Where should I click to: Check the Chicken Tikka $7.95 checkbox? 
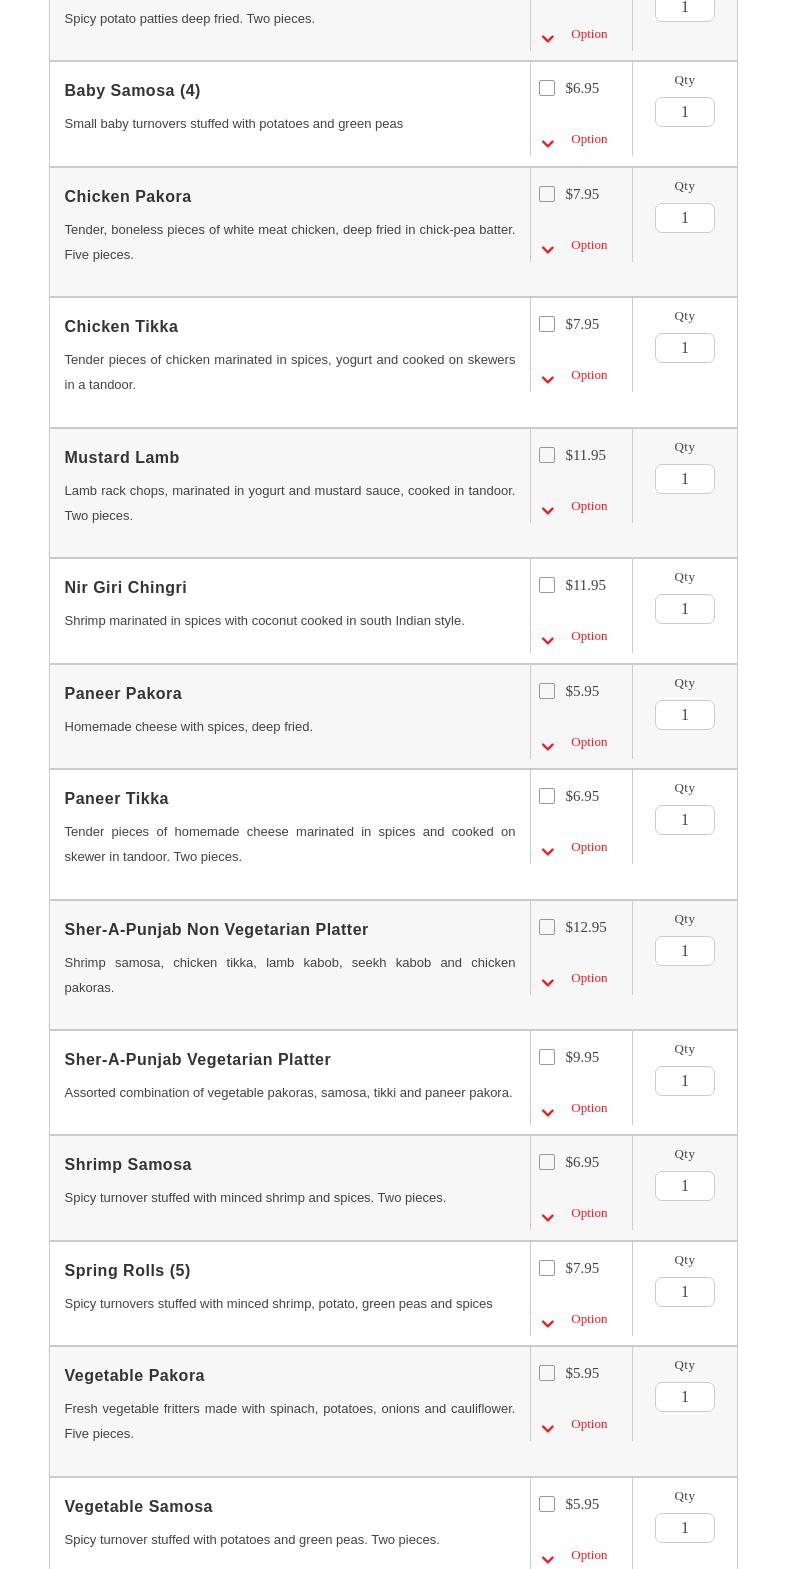point(547,324)
